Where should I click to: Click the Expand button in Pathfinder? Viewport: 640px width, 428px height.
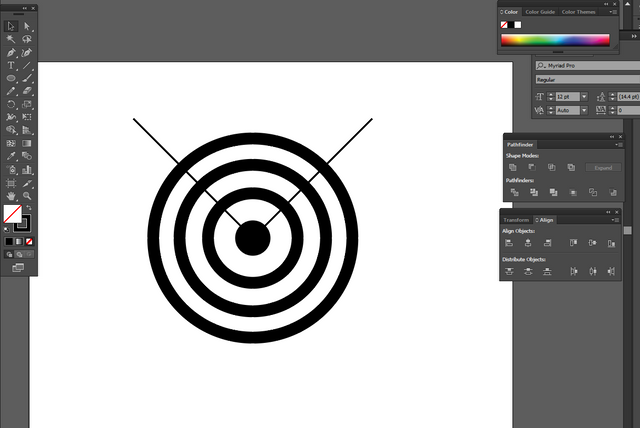click(x=603, y=168)
